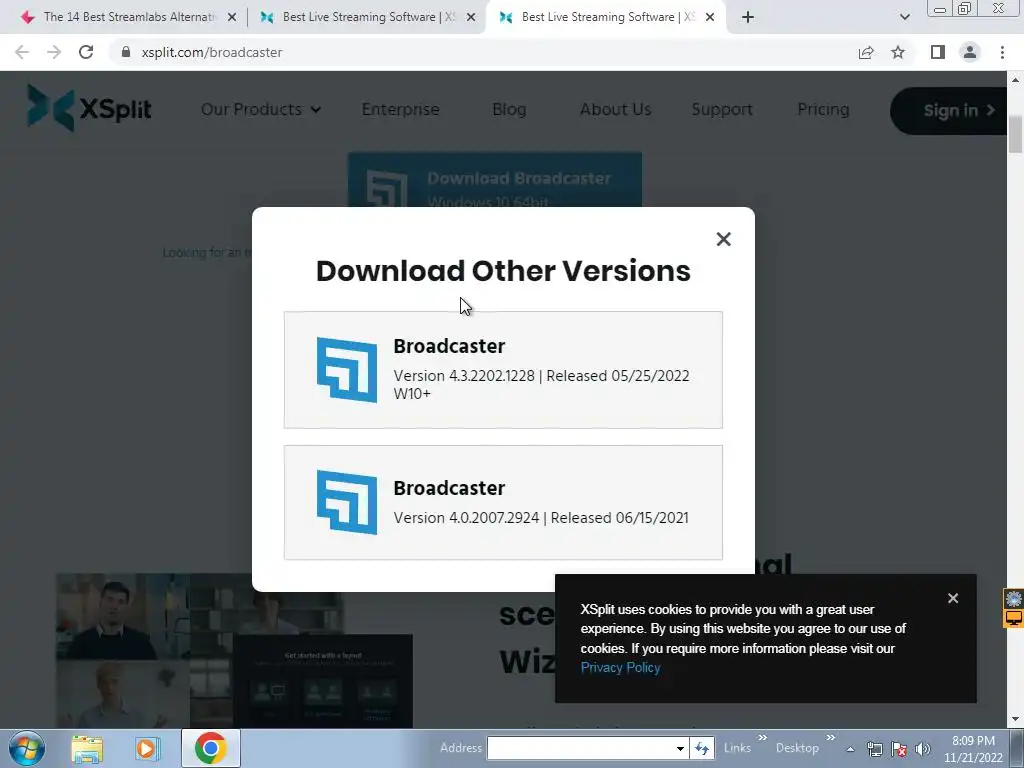
Task: Open a new browser tab
Action: (748, 17)
